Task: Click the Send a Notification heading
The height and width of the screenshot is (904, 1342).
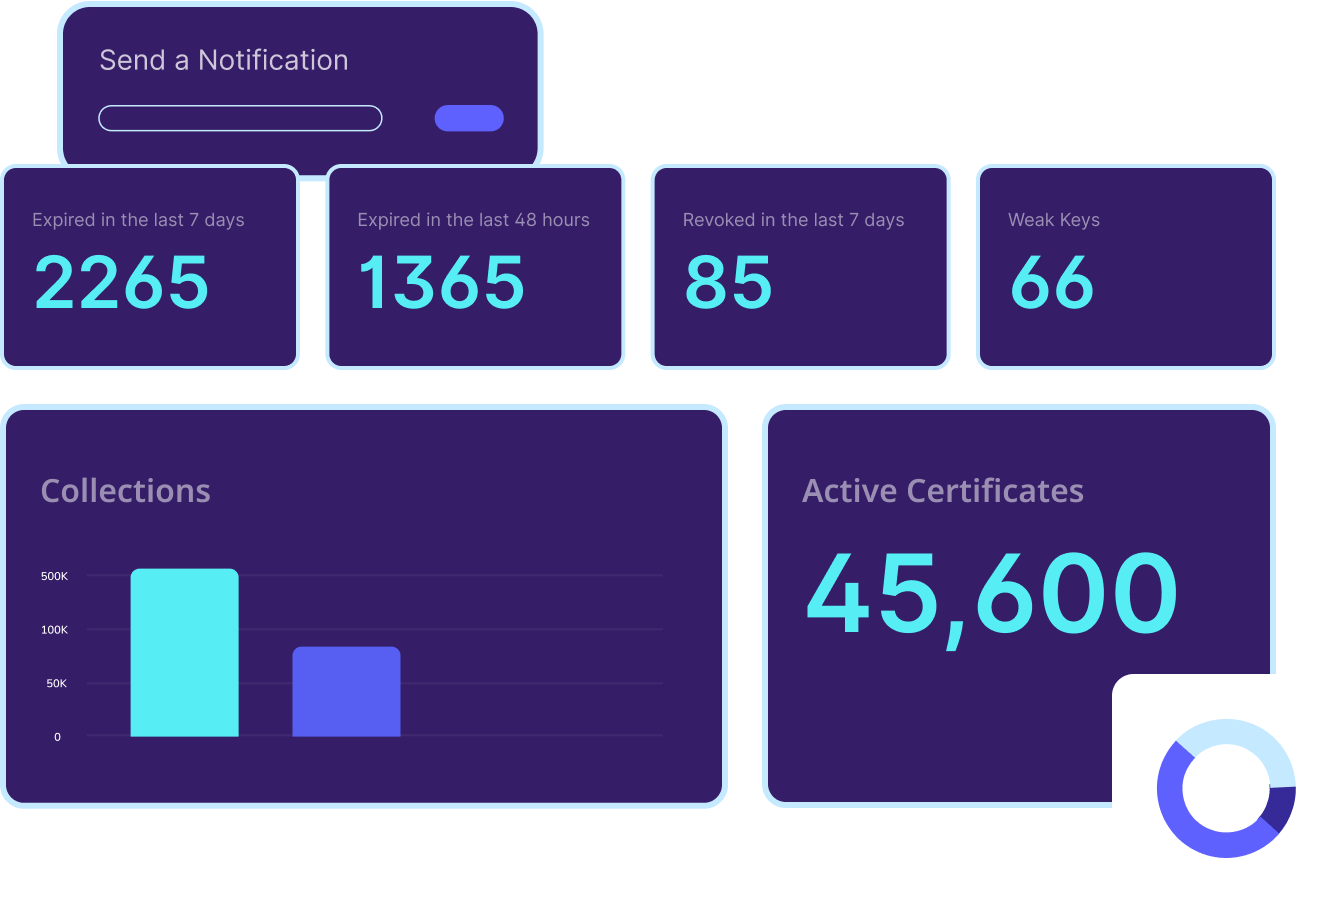Action: coord(224,60)
